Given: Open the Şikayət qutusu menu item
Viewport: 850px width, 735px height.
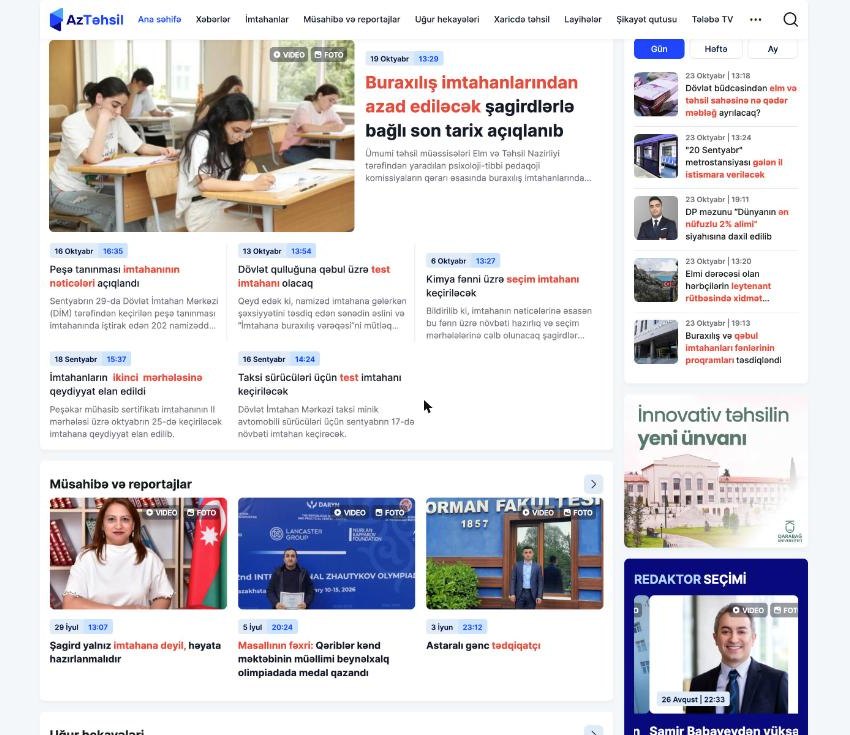Looking at the screenshot, I should pyautogui.click(x=647, y=20).
